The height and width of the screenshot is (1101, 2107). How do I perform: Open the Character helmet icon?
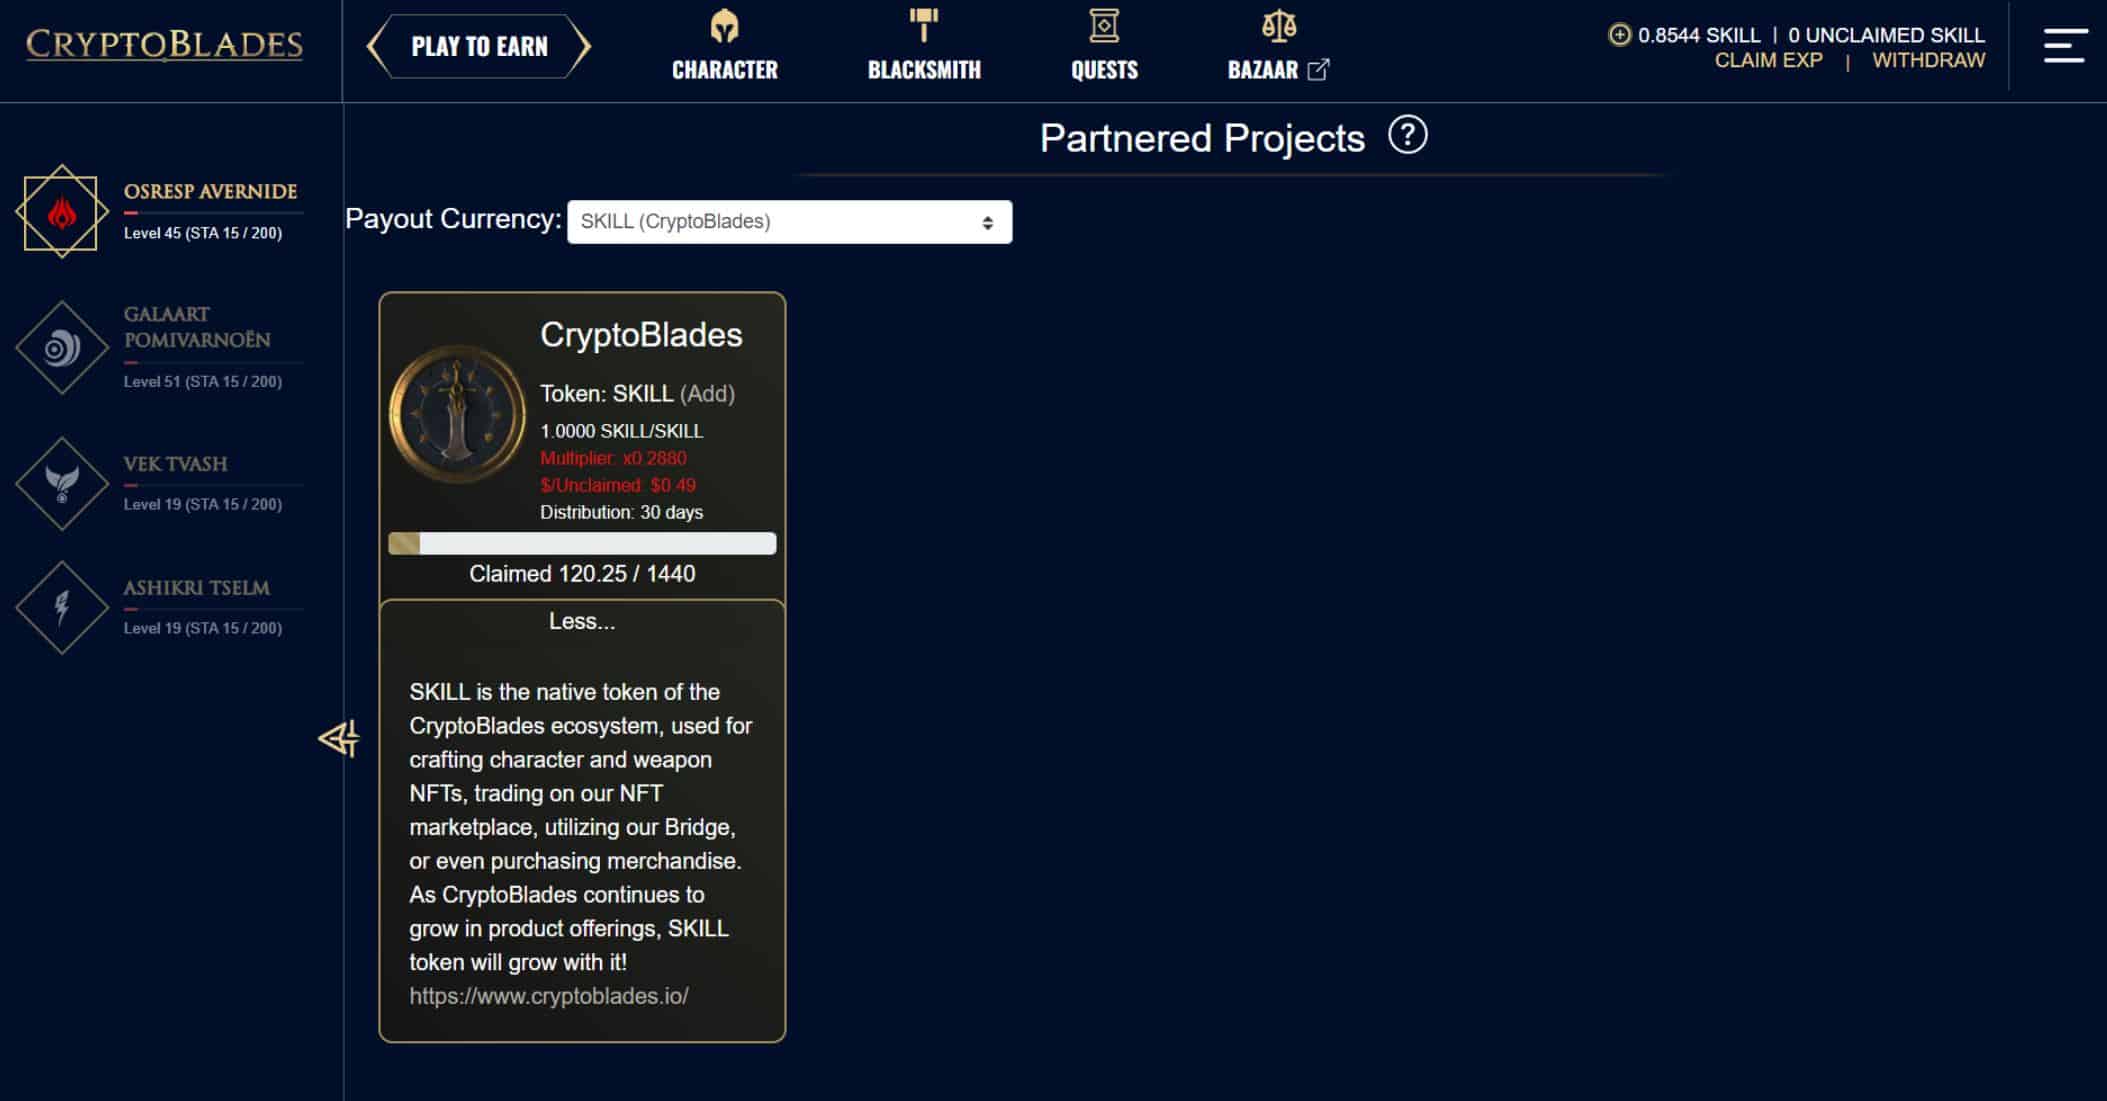[724, 27]
